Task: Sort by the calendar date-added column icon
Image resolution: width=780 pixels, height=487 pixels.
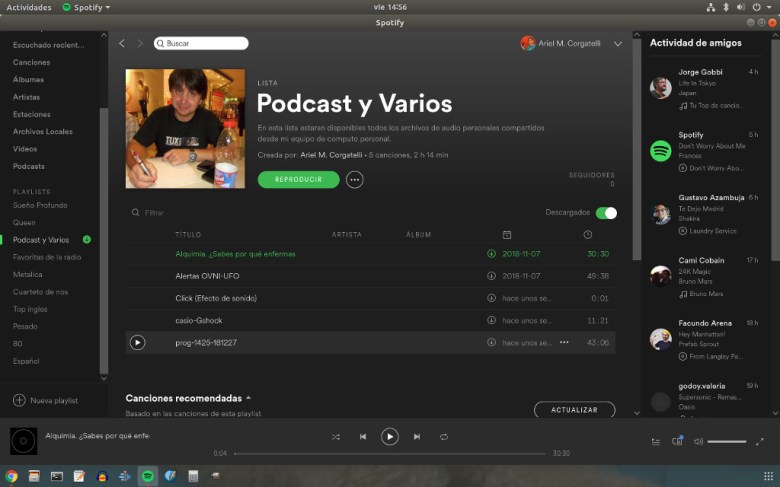Action: coord(507,234)
